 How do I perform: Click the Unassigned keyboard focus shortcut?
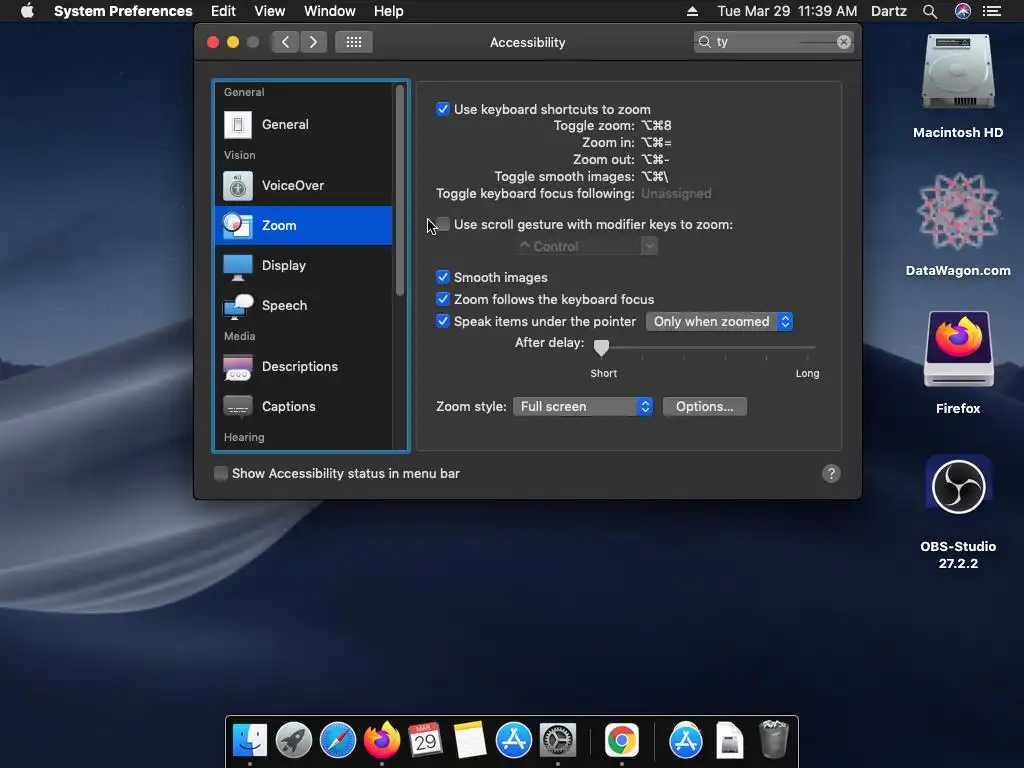676,193
